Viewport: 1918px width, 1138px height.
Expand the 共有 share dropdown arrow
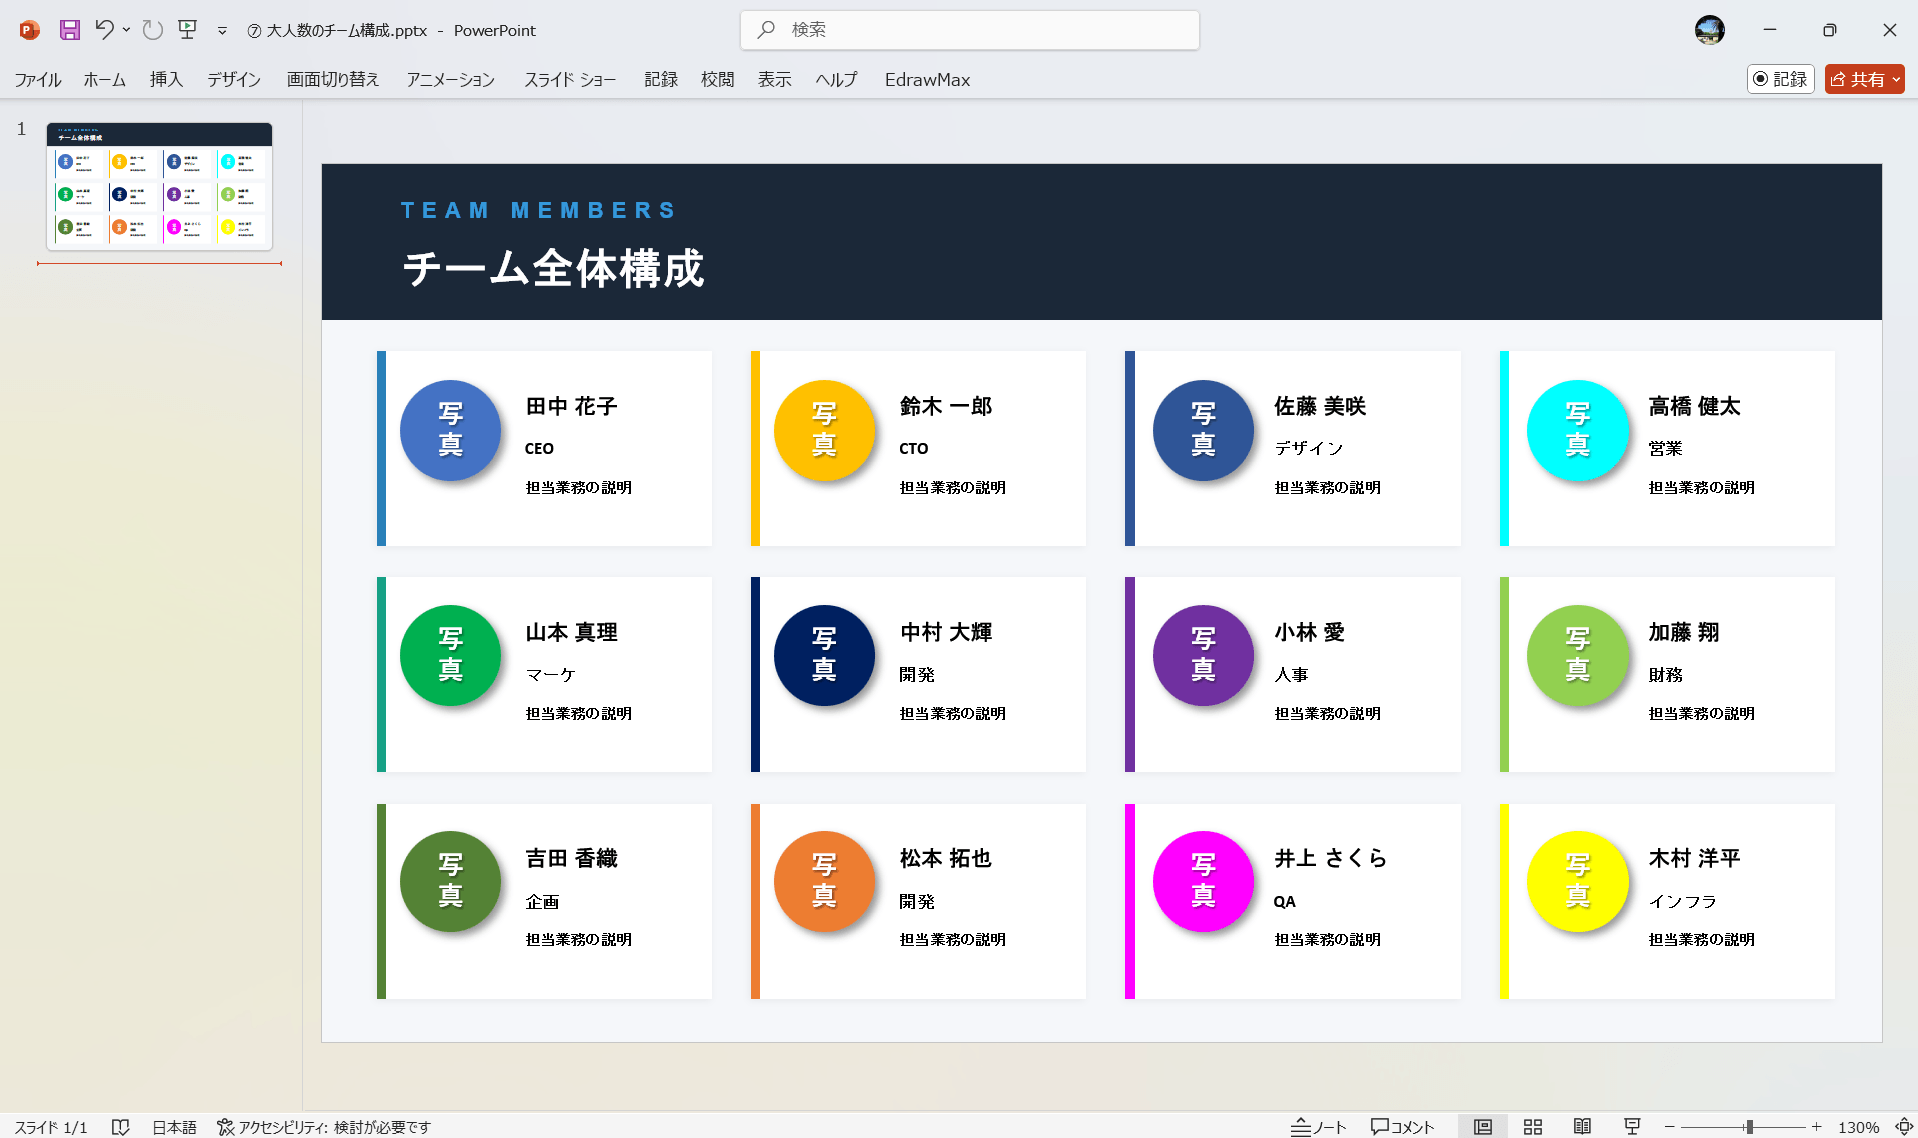pos(1895,79)
